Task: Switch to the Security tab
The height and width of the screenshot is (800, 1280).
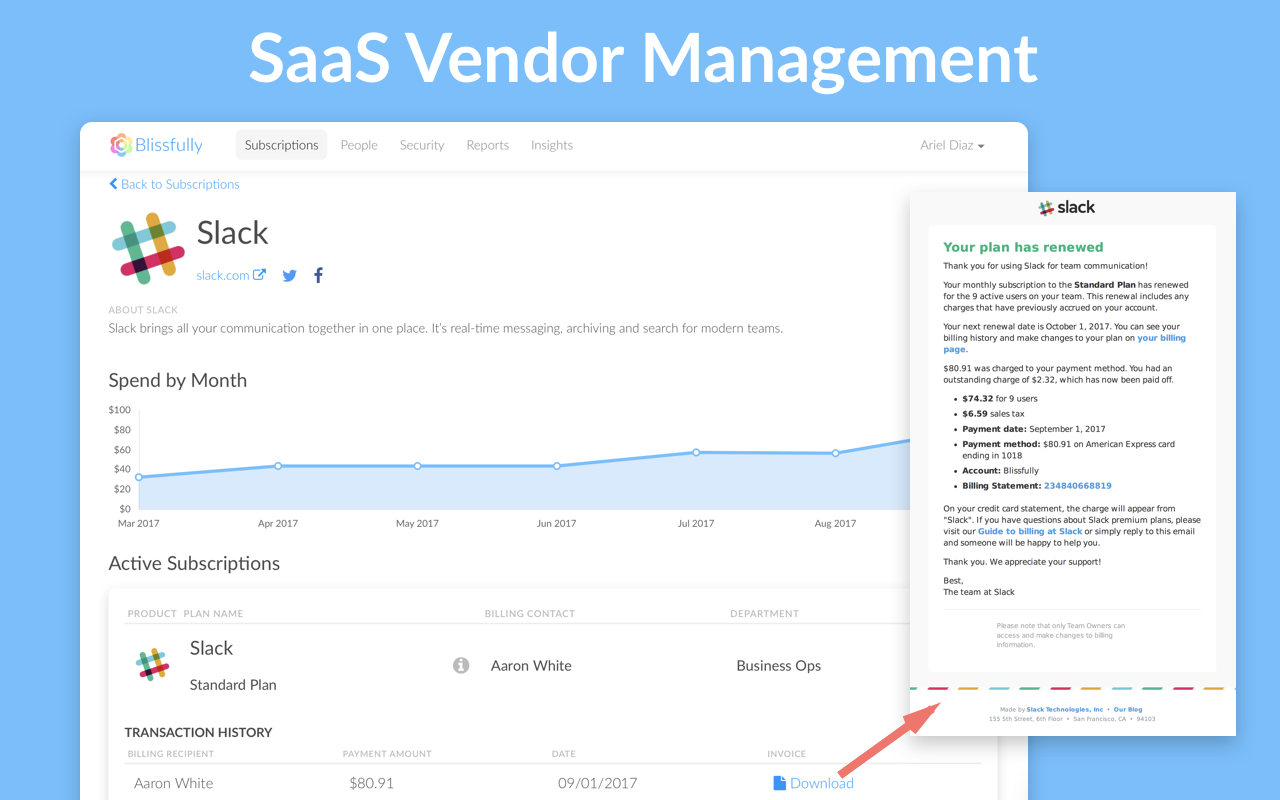Action: (x=422, y=145)
